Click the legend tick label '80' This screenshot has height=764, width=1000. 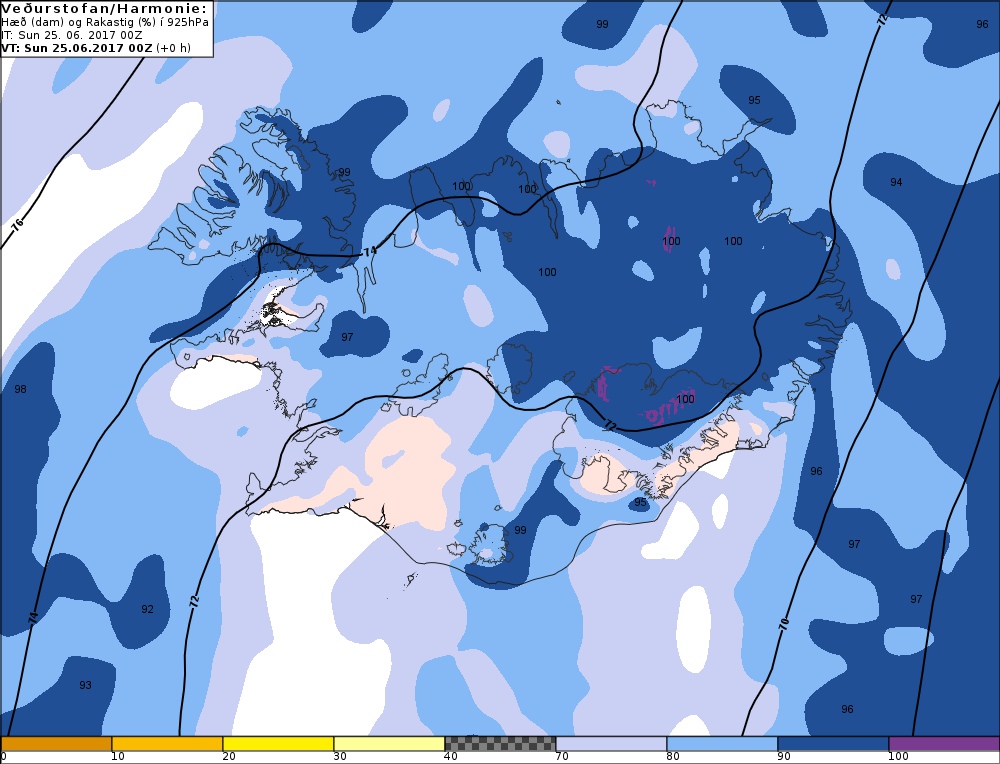coord(673,757)
